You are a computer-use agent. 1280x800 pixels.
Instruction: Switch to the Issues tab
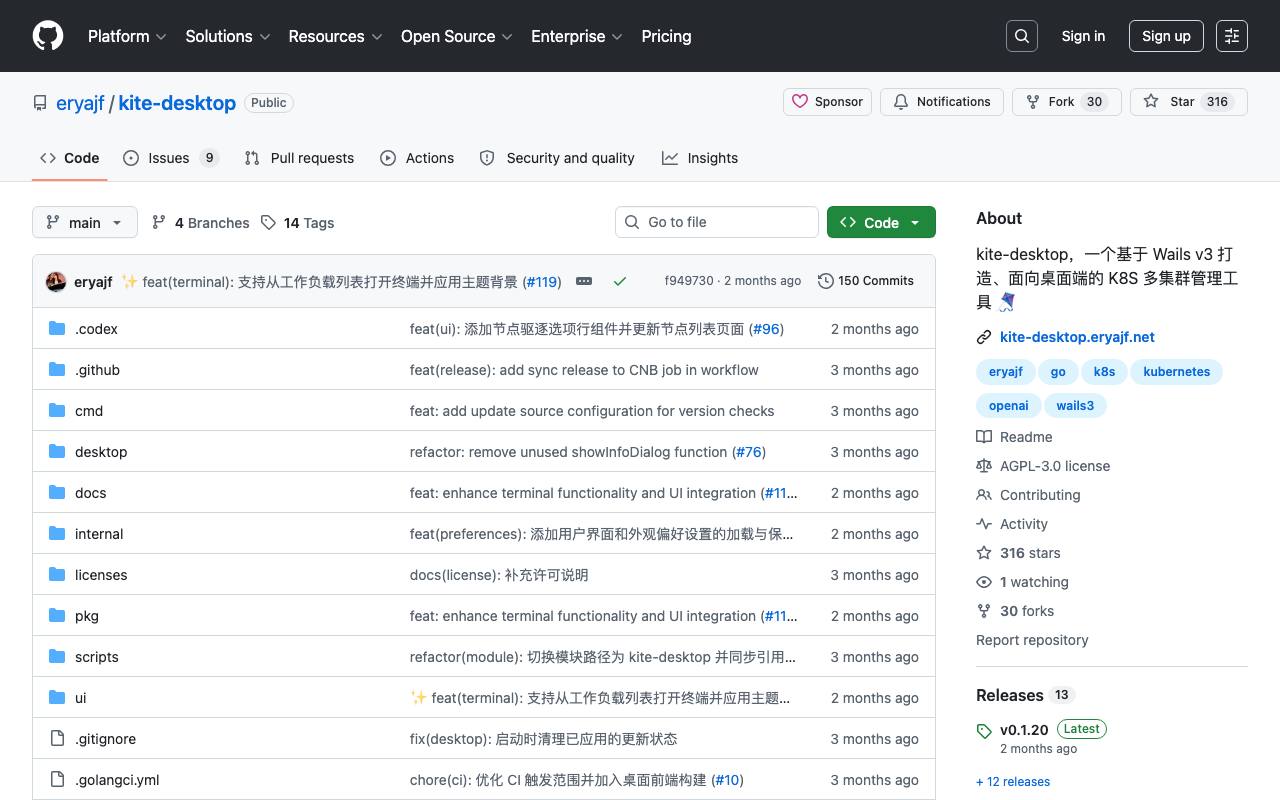(x=171, y=158)
